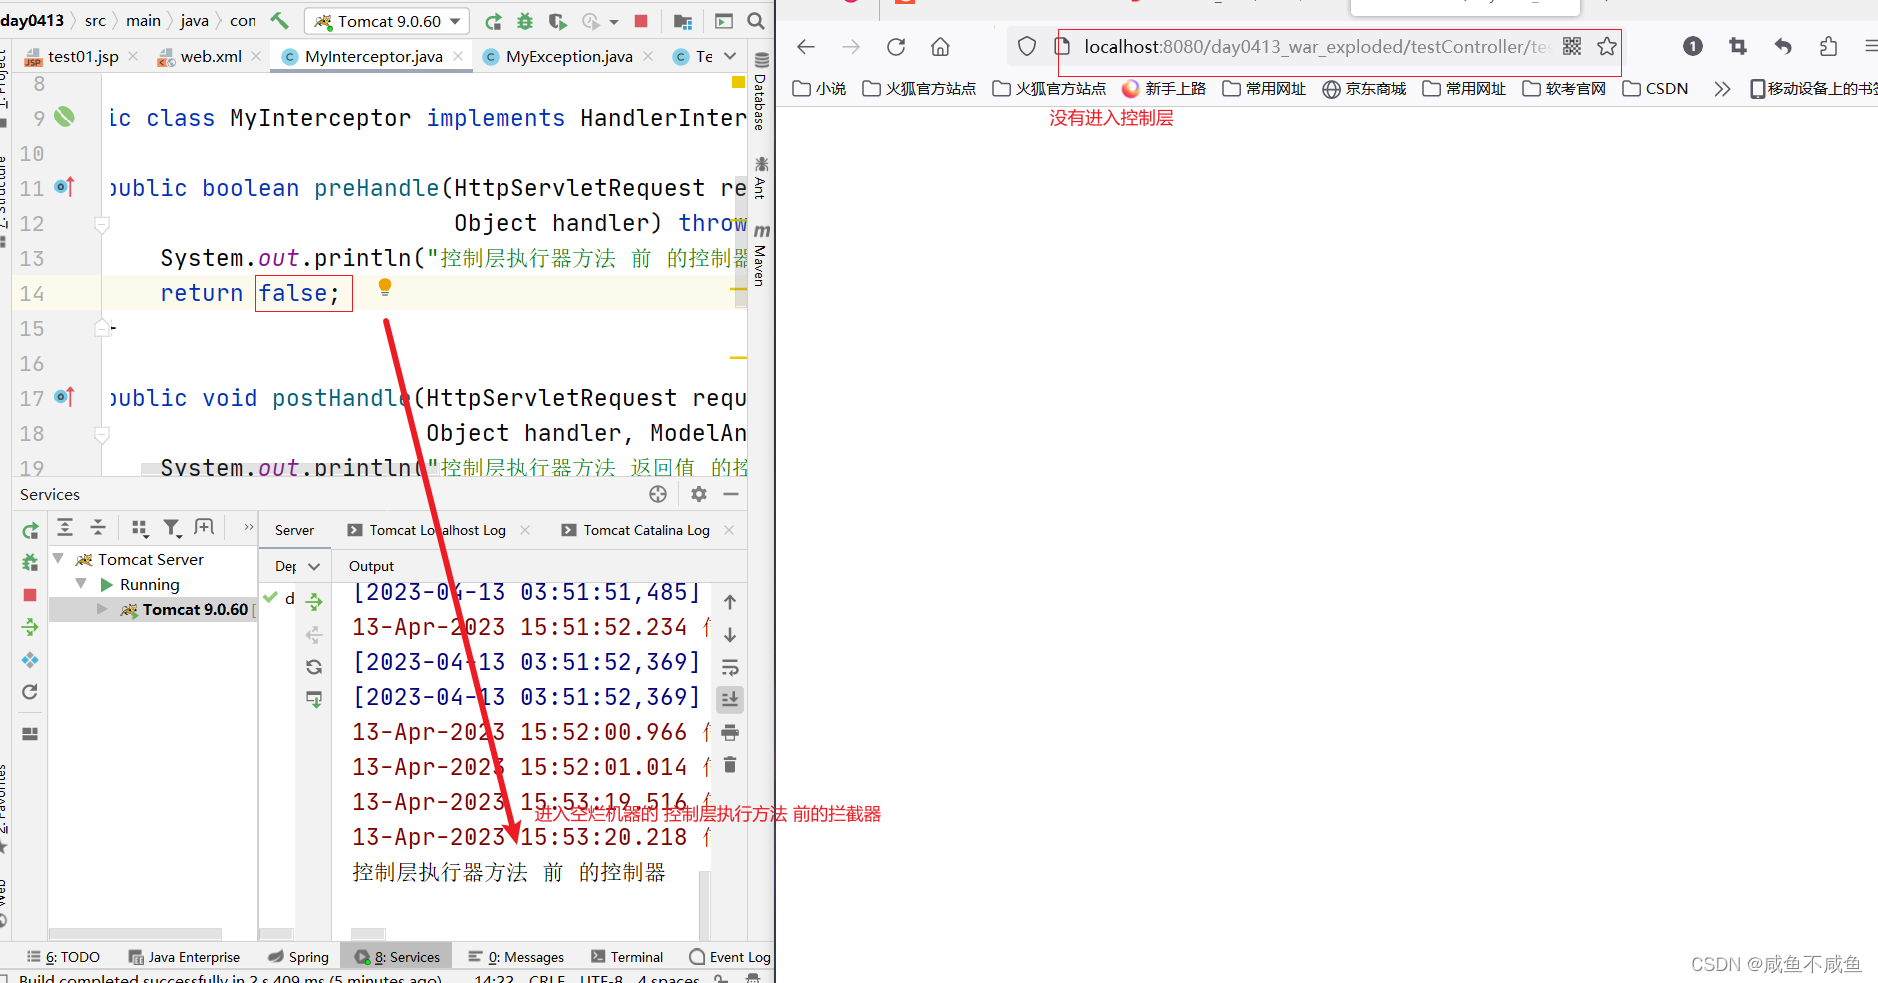Switch to the test01.jsp editor tab

[82, 56]
